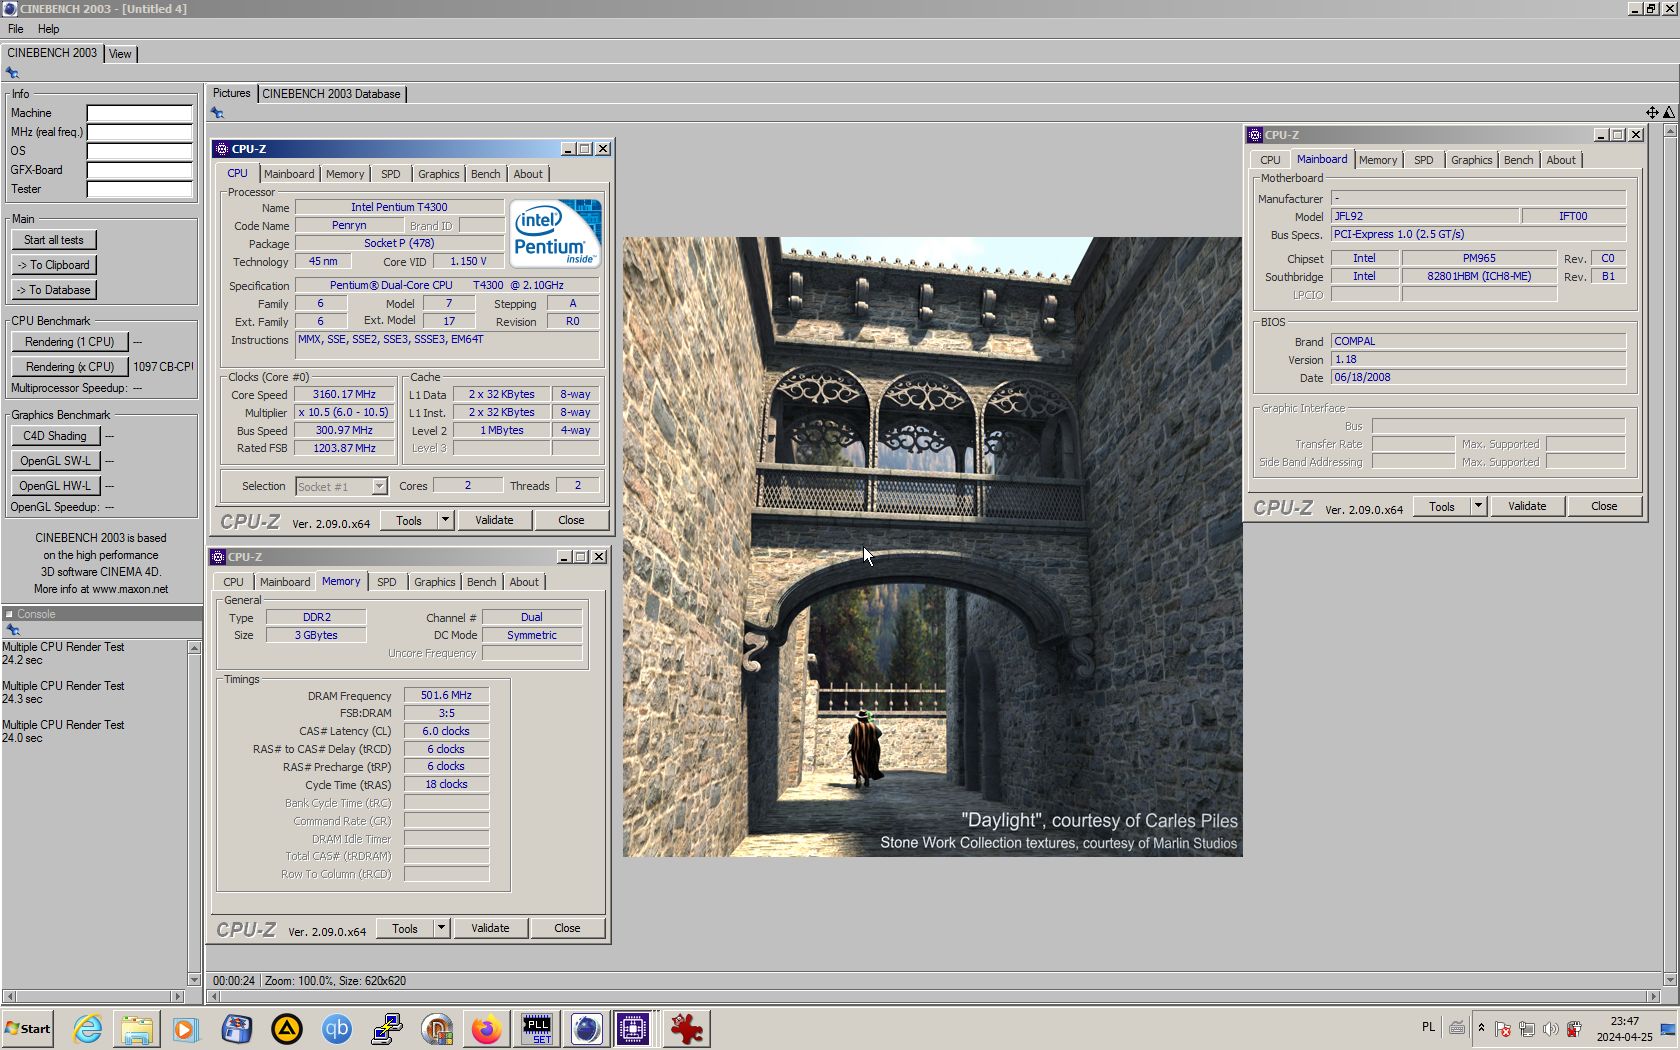Screen dimensions: 1680x1050
Task: Open SPD tab in CPU-Z Memory window
Action: pyautogui.click(x=387, y=582)
